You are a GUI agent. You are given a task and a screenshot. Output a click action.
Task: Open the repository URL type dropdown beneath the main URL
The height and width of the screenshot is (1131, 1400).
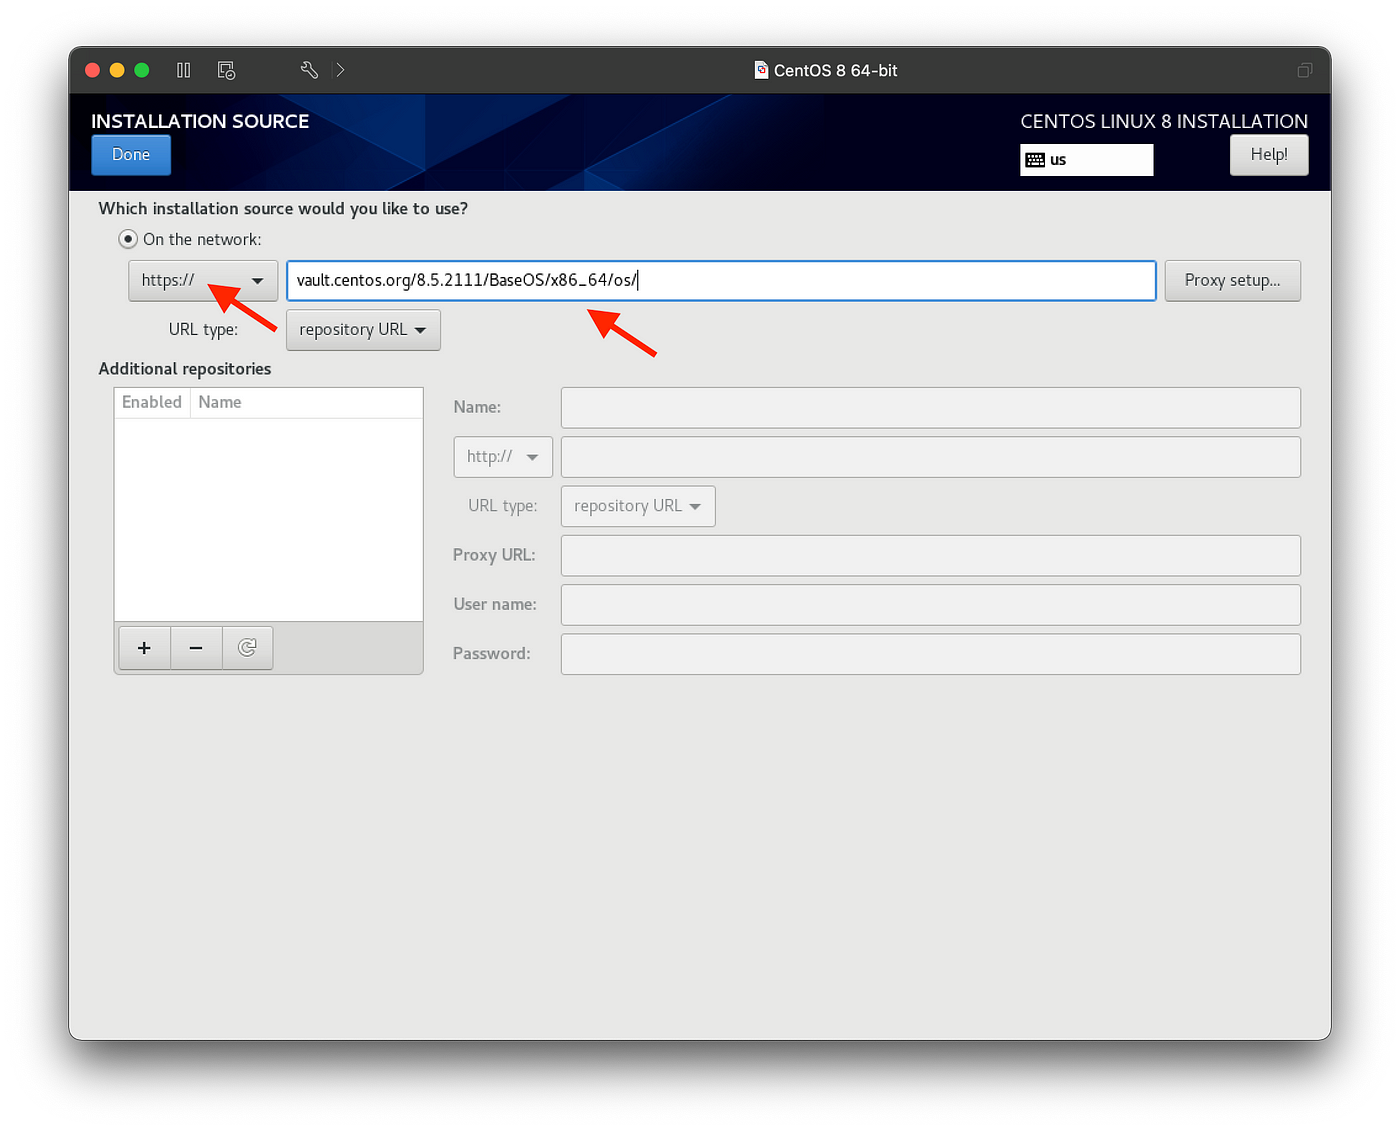click(x=363, y=330)
